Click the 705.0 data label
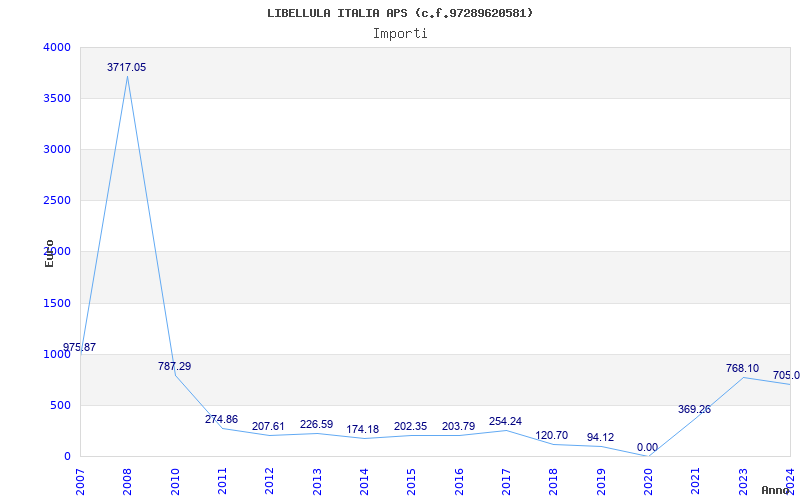The height and width of the screenshot is (500, 800). tap(786, 376)
